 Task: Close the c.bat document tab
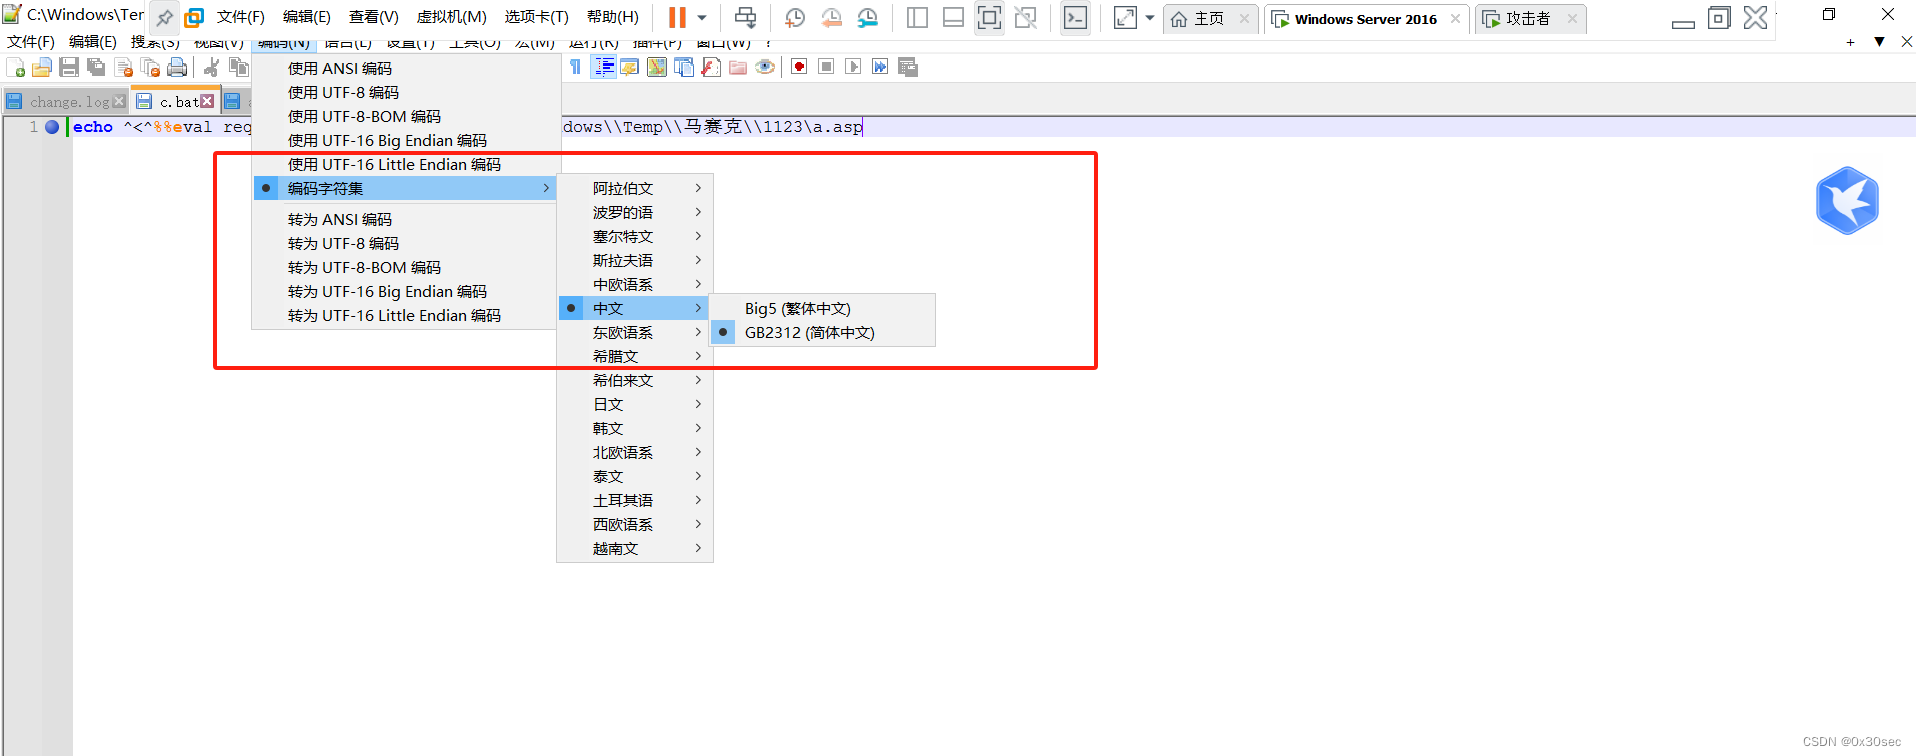(207, 101)
